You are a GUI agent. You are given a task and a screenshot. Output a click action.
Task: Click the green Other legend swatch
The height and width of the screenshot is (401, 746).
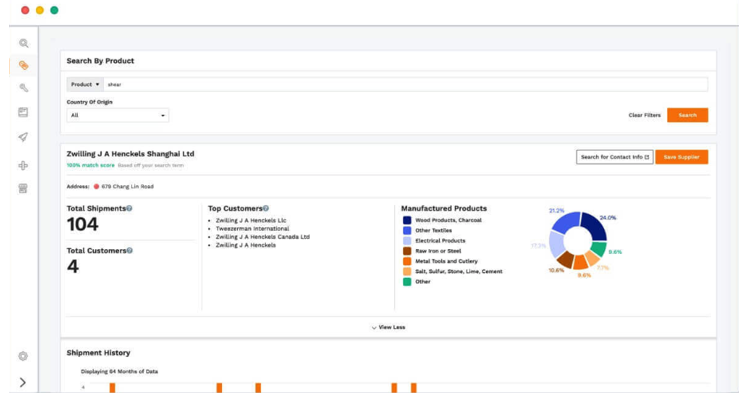407,282
